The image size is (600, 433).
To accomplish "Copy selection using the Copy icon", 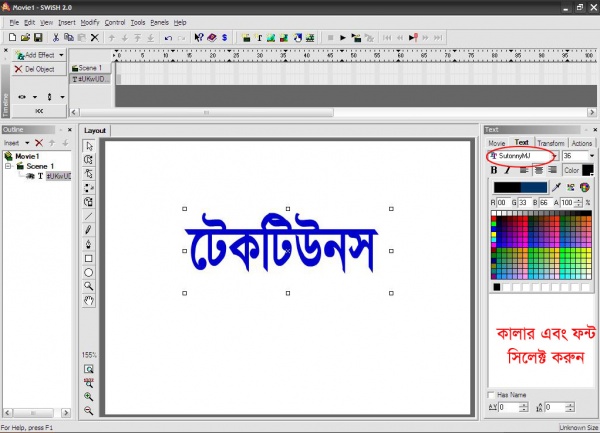I will click(x=69, y=37).
